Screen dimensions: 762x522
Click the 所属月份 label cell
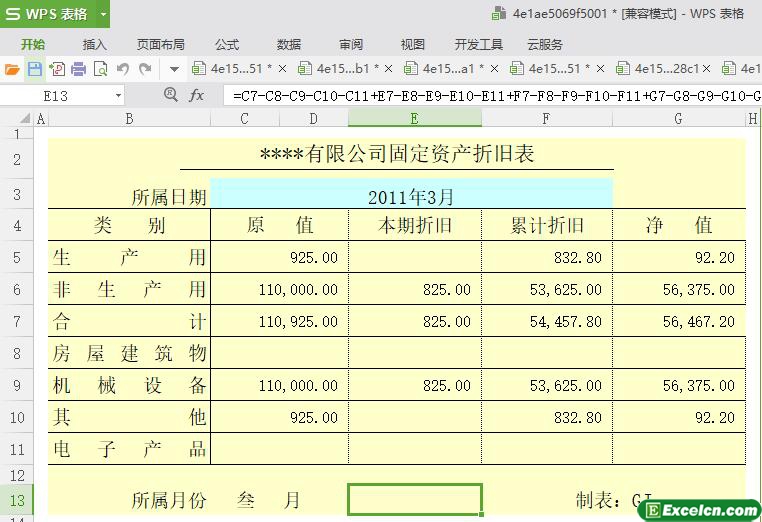(x=169, y=500)
